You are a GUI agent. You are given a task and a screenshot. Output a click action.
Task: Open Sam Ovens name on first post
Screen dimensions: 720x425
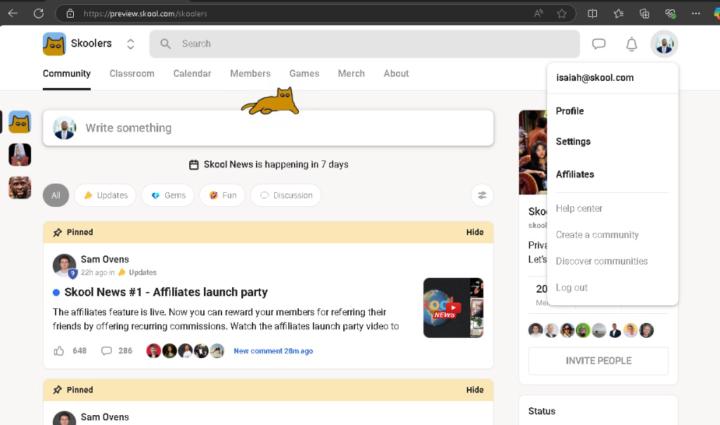(x=105, y=259)
